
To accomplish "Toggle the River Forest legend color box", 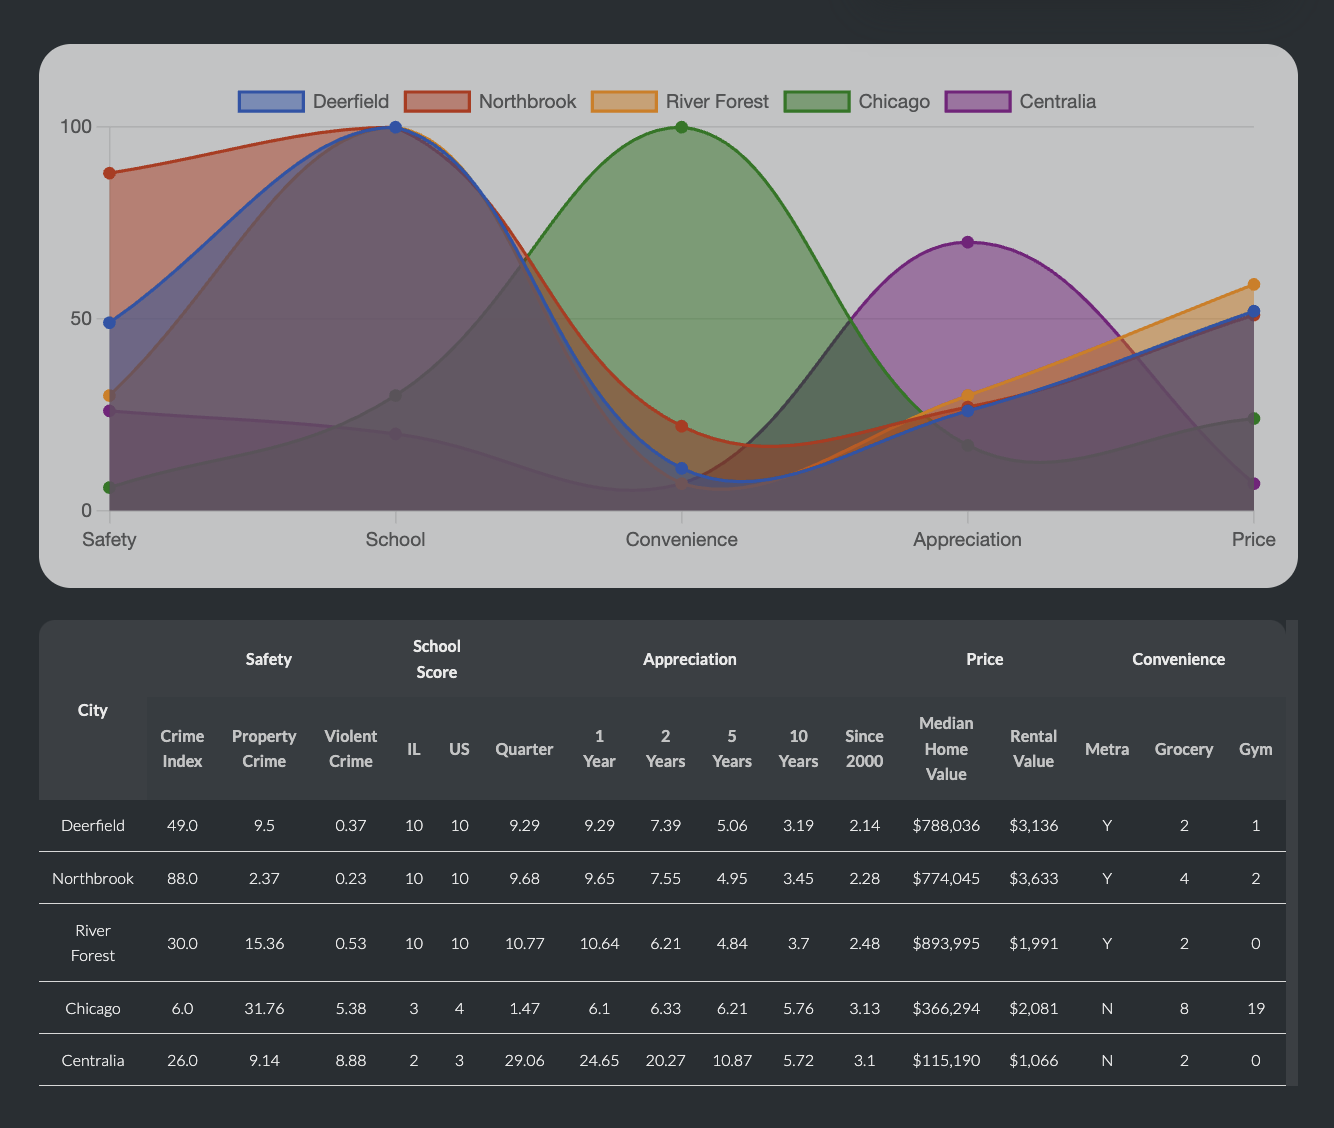I will 624,101.
